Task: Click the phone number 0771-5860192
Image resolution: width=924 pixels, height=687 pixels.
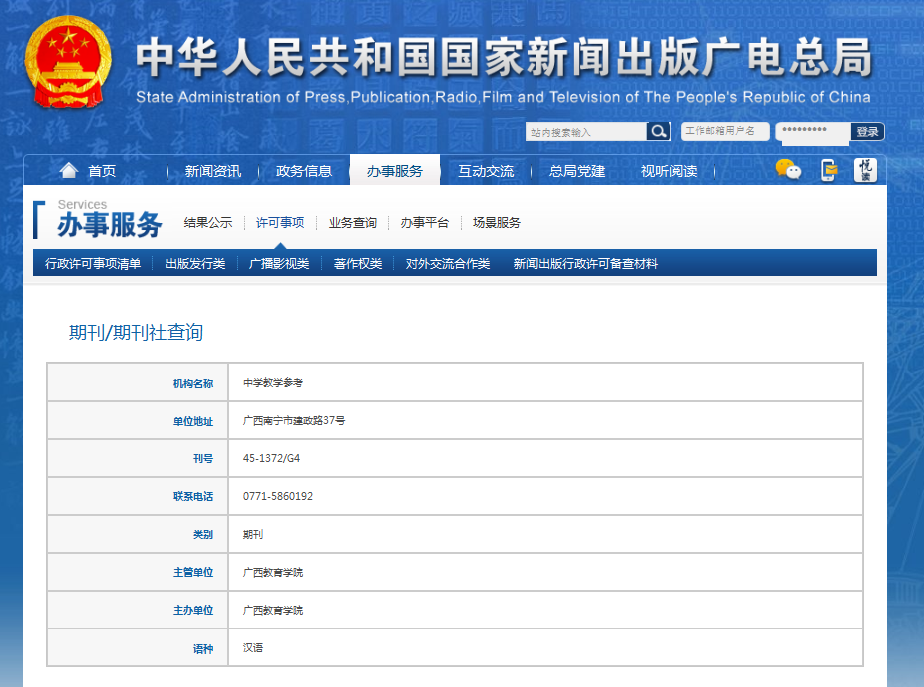Action: click(278, 496)
